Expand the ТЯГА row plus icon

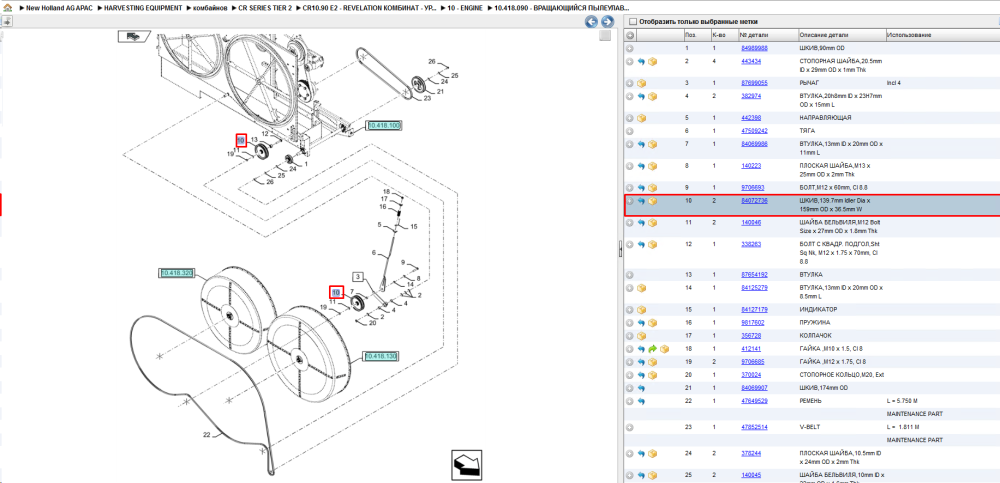[x=629, y=131]
